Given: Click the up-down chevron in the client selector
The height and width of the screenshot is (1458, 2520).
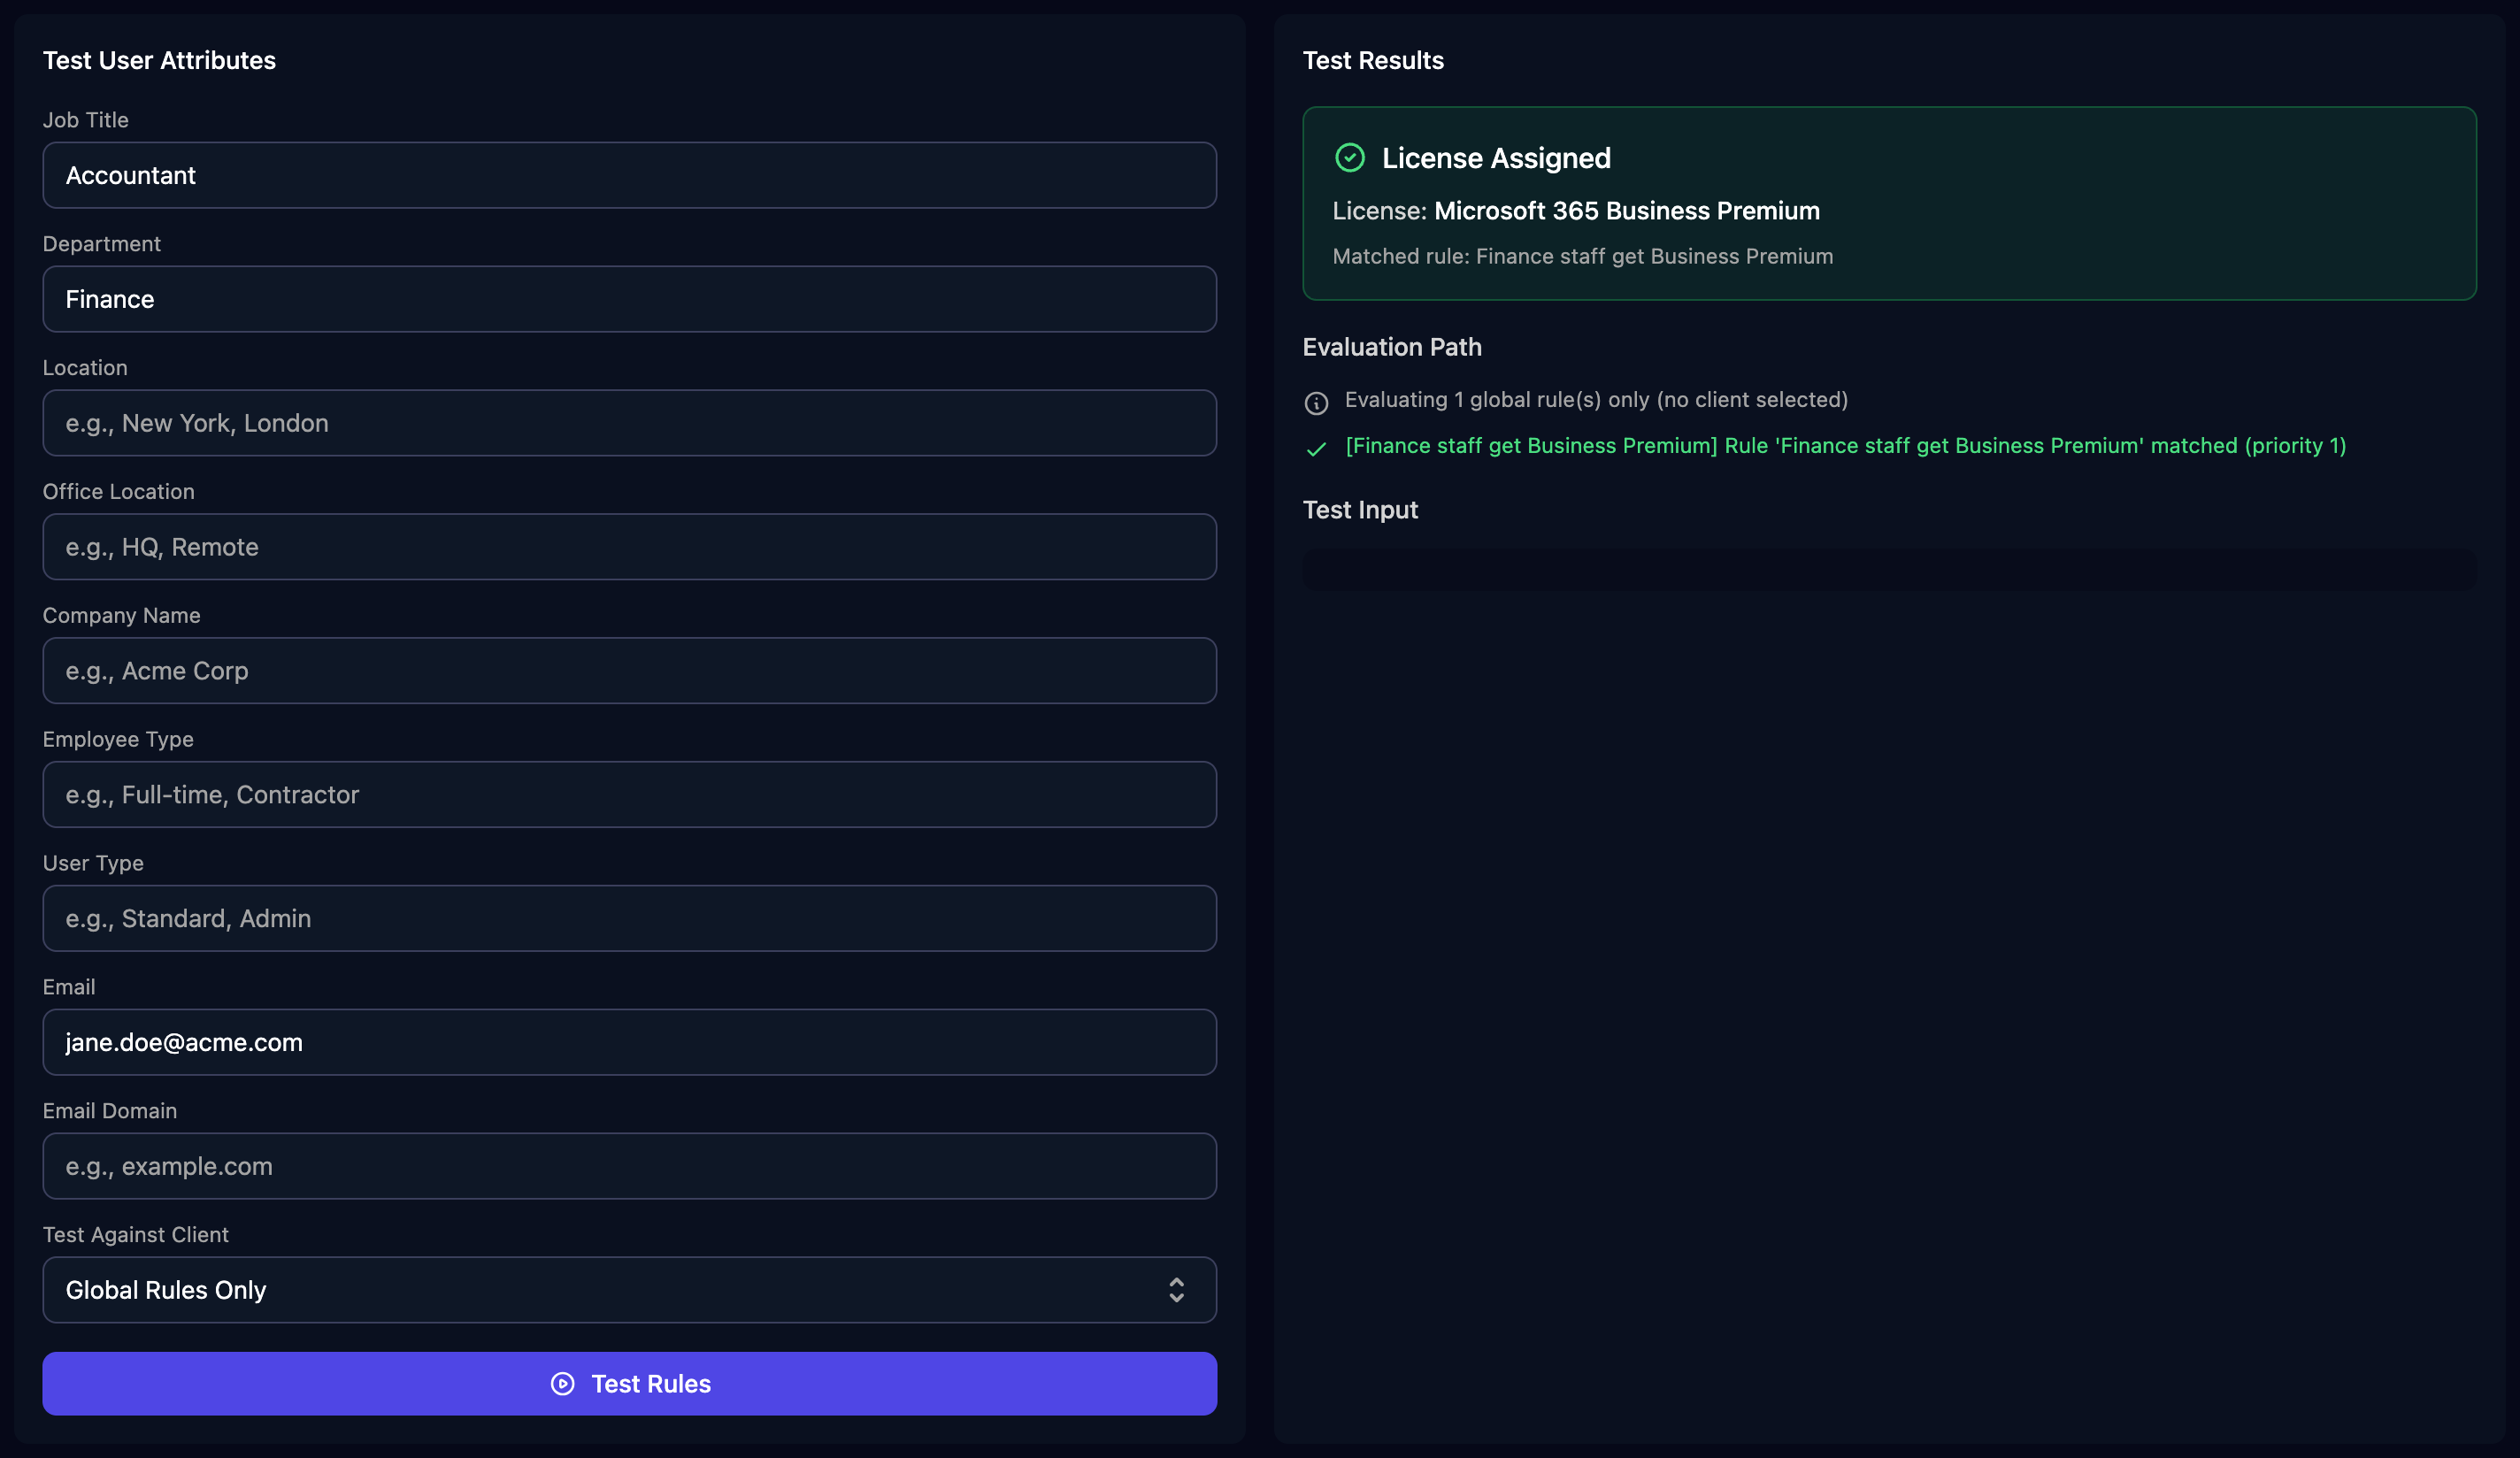Looking at the screenshot, I should coord(1176,1290).
